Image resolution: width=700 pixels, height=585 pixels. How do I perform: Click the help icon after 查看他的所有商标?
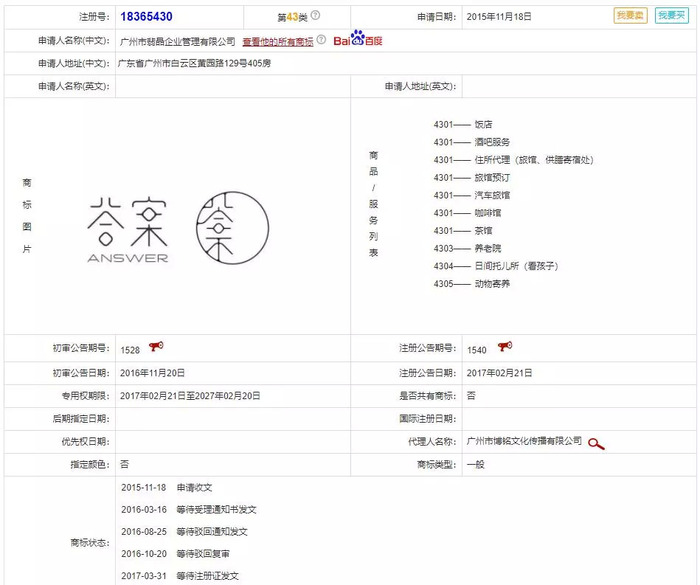[x=322, y=40]
